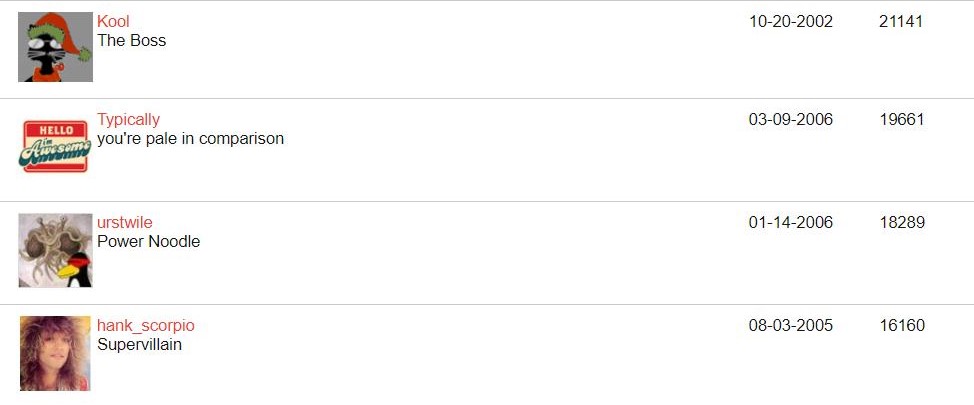
Task: Click urstwile's post count 18289
Action: click(902, 222)
